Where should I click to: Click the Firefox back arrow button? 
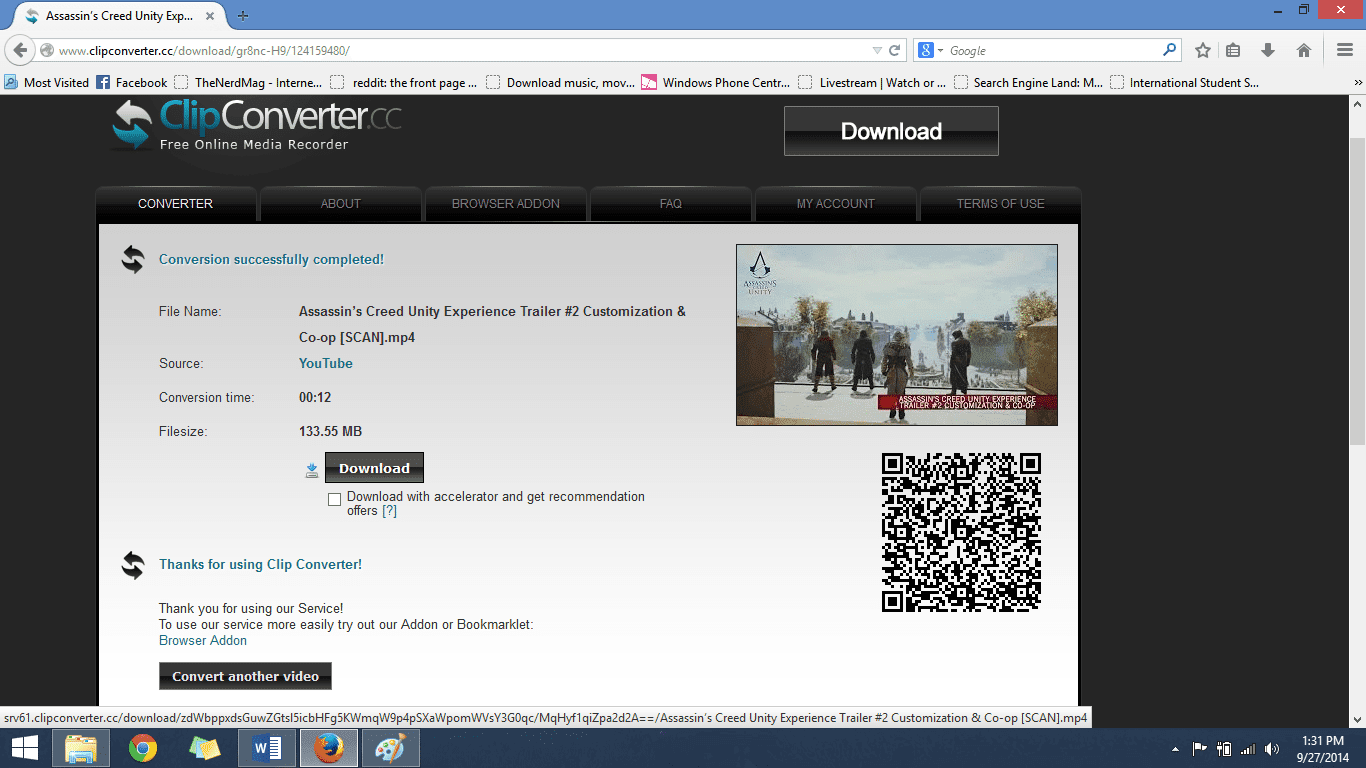tap(20, 50)
